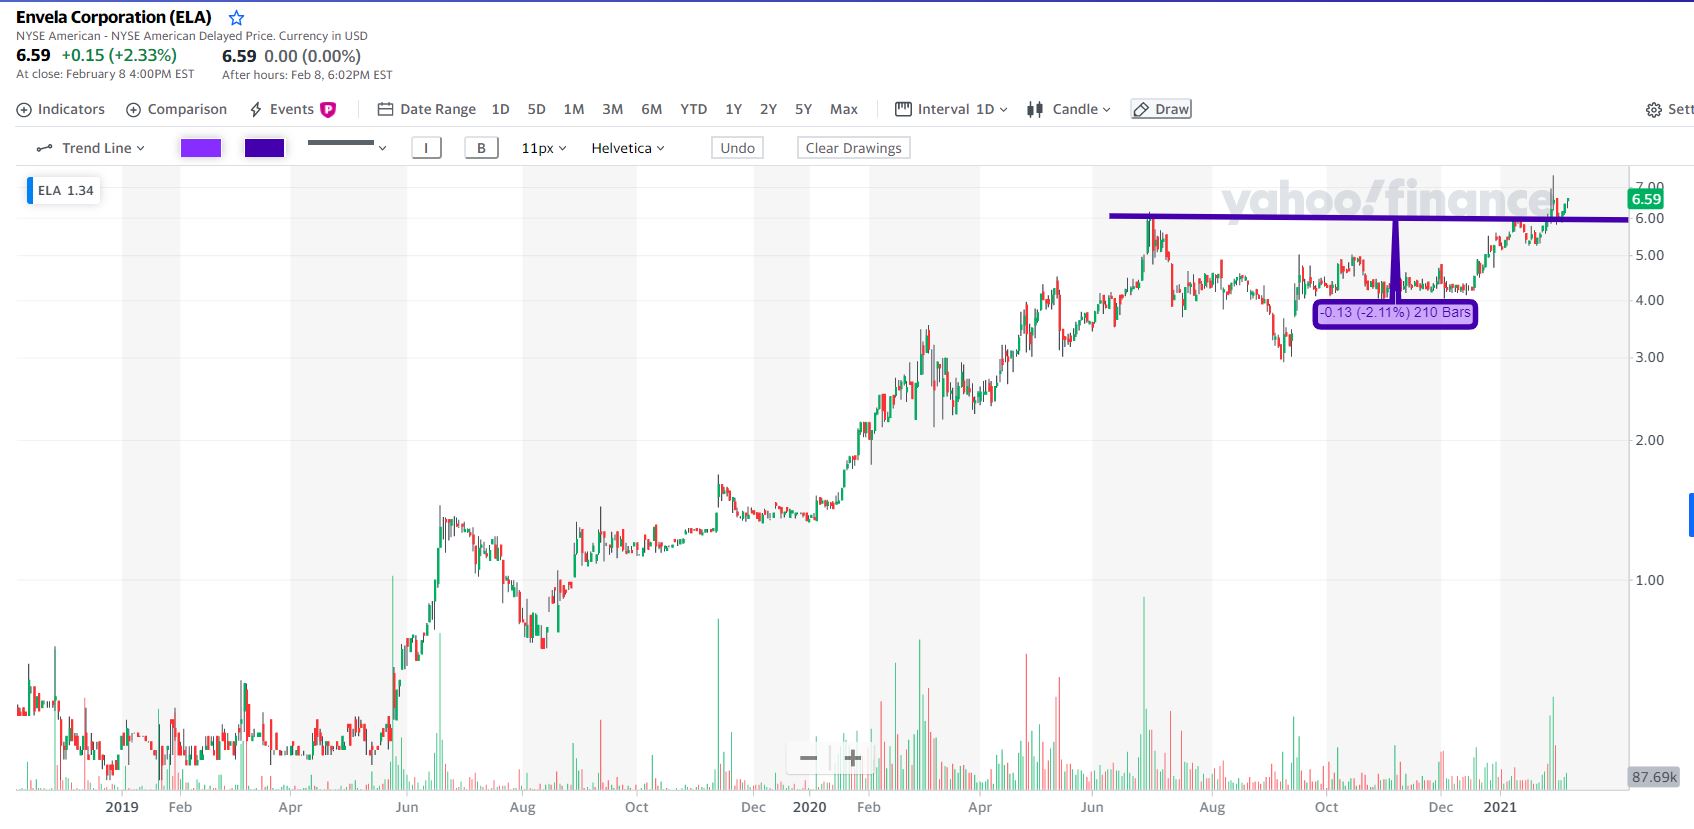The height and width of the screenshot is (829, 1694).
Task: Click the ELA 1.34 series label
Action: 63,190
